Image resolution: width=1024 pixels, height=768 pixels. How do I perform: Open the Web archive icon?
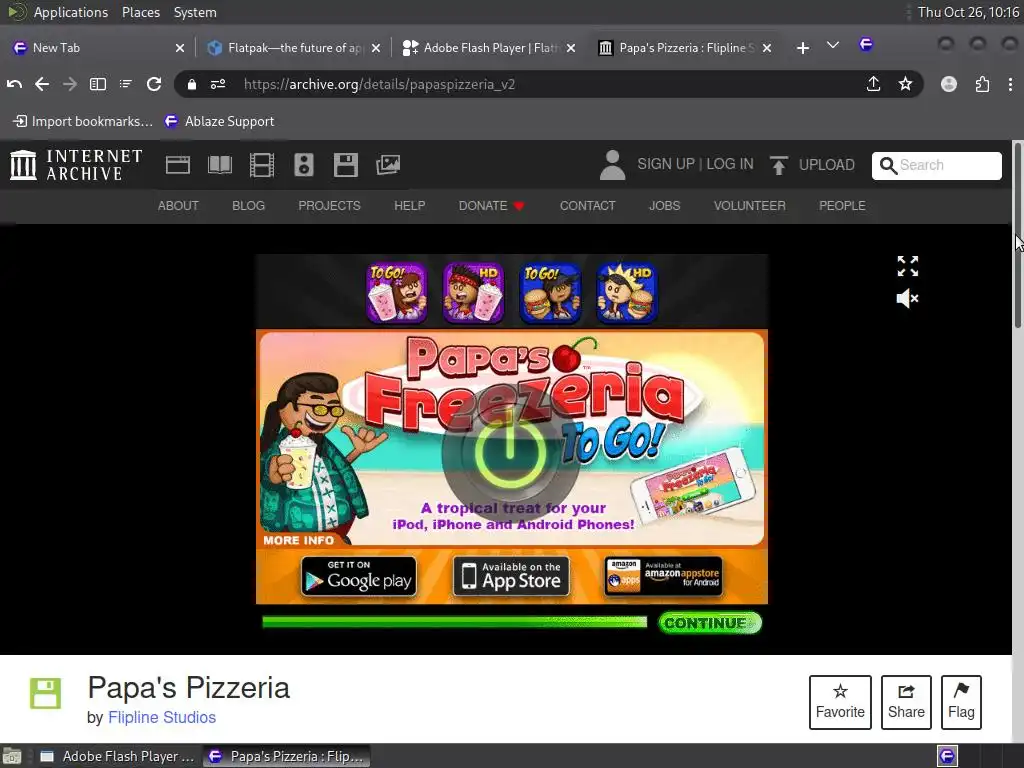point(178,165)
